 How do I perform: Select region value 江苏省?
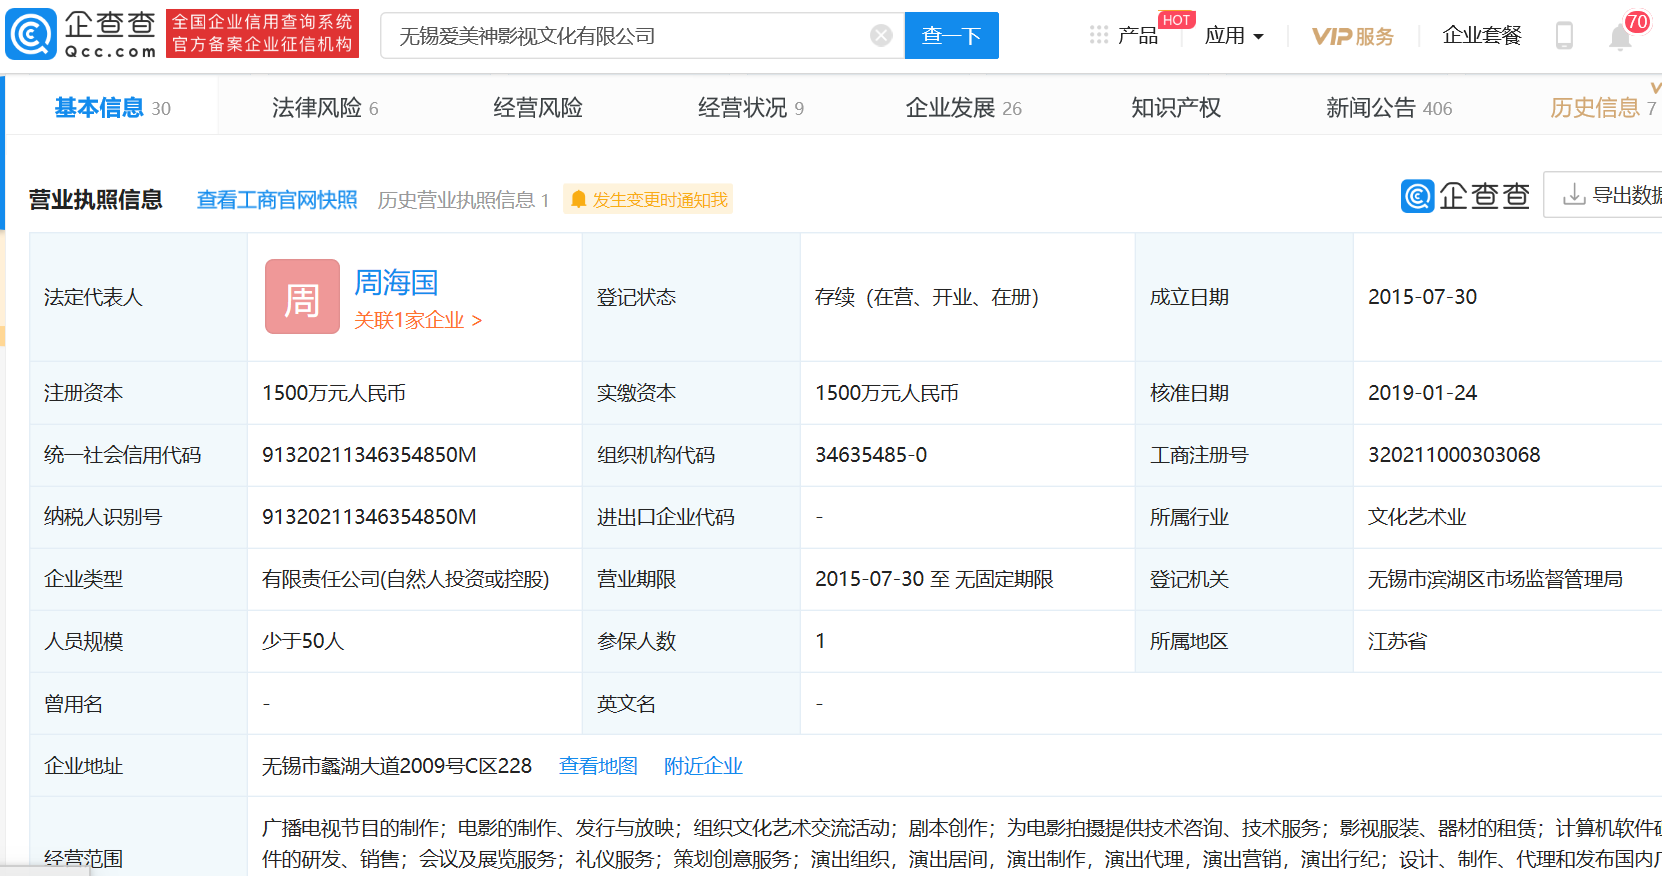(x=1397, y=641)
